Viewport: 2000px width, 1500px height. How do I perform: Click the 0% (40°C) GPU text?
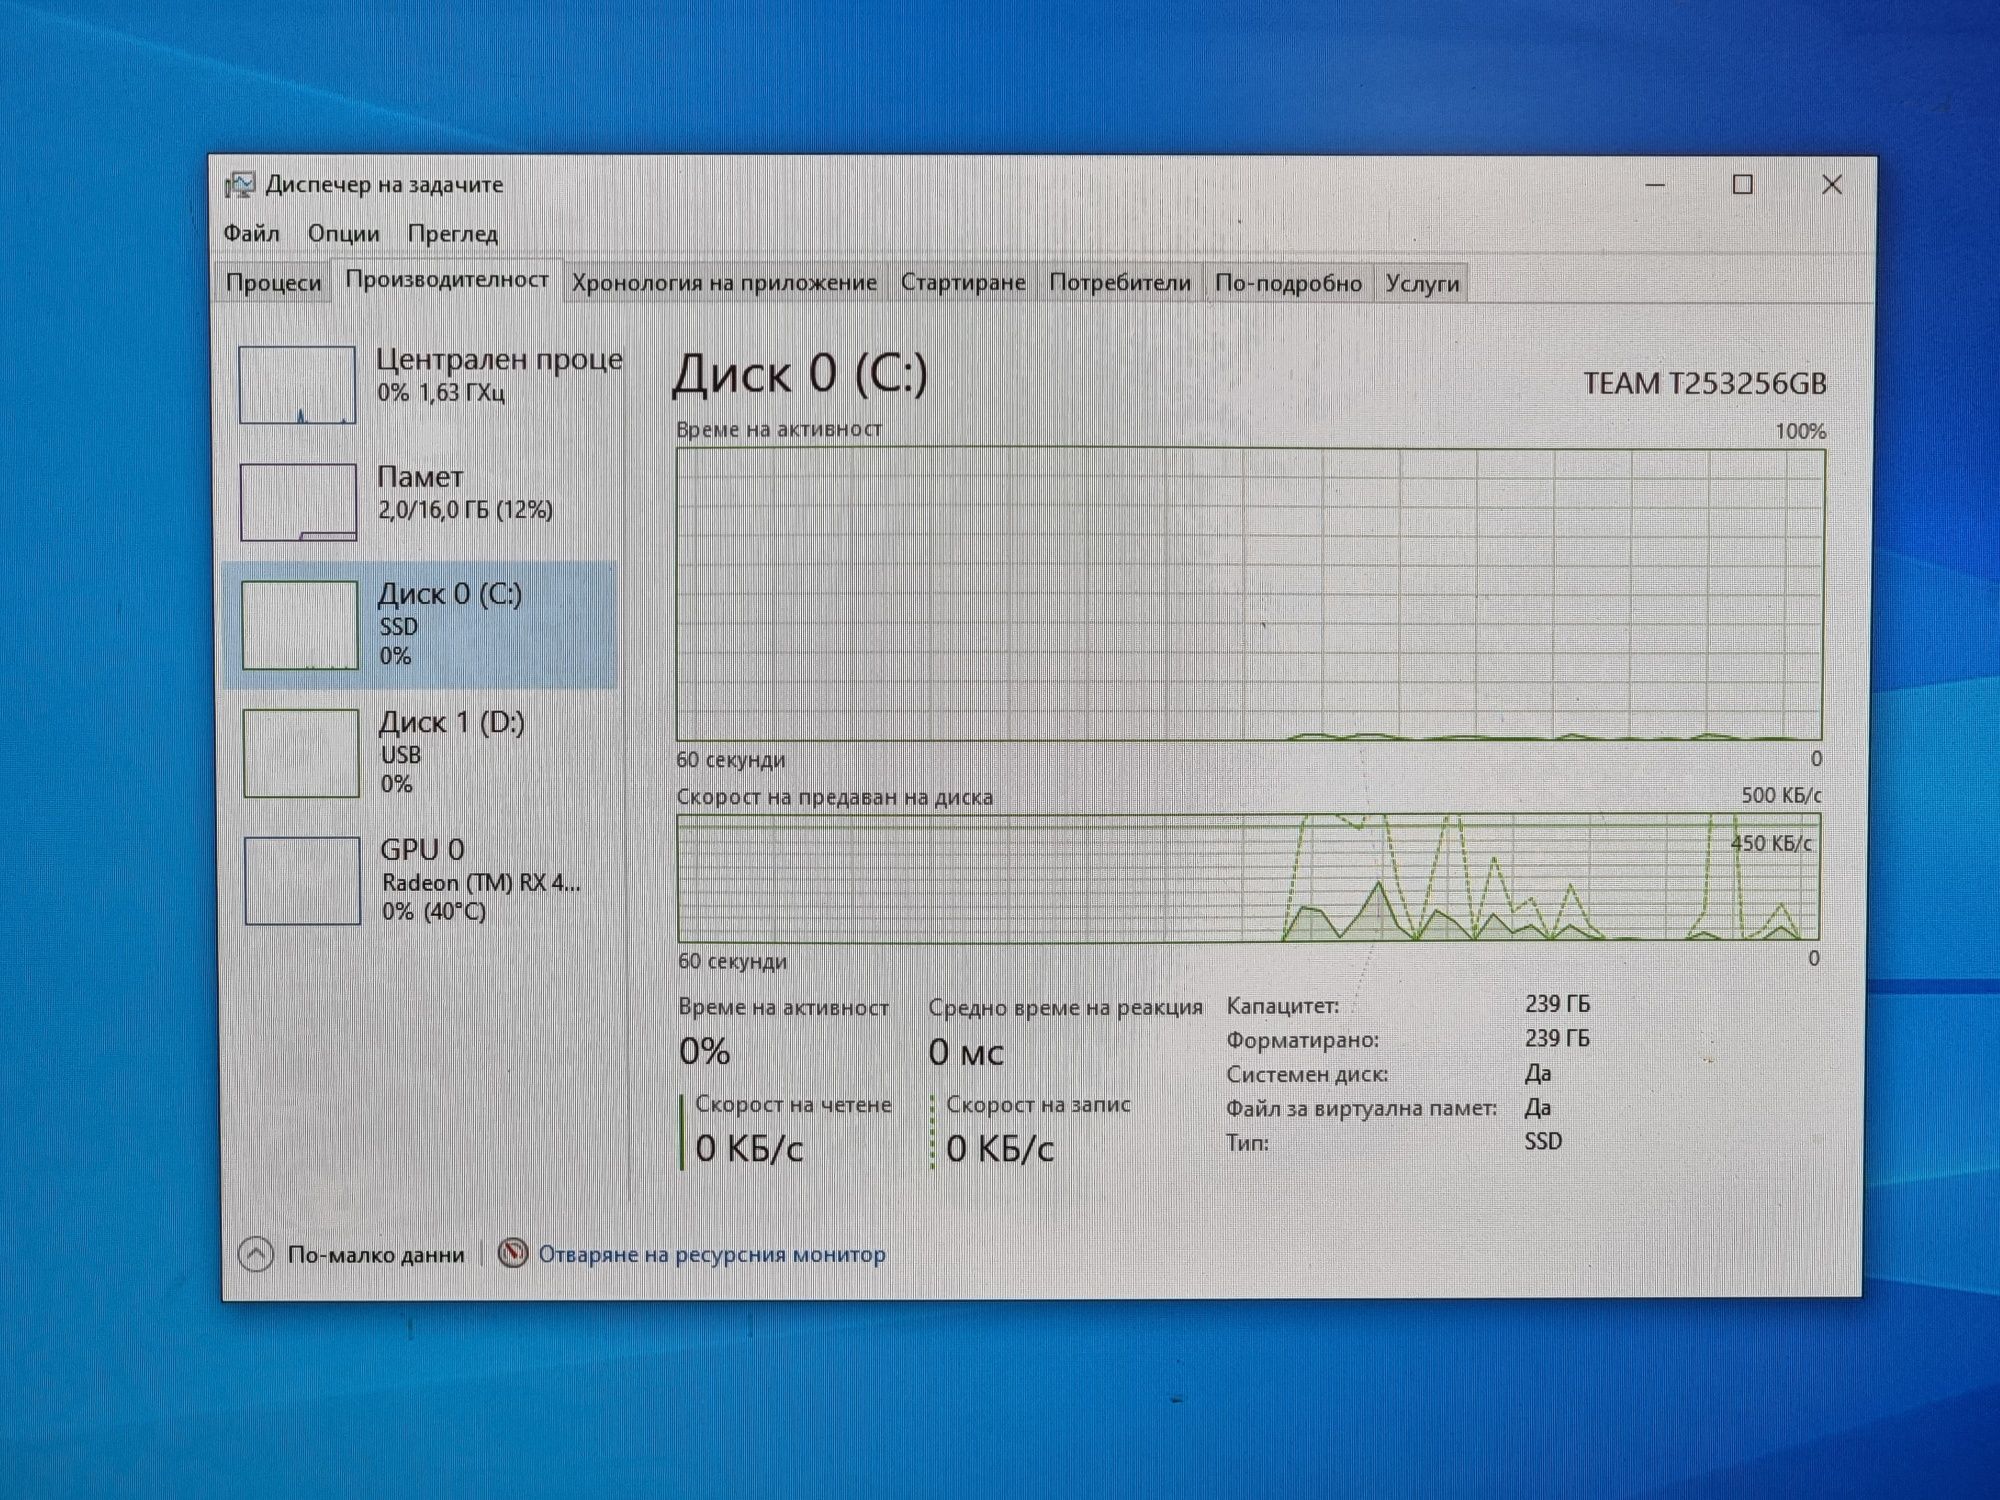coord(434,912)
